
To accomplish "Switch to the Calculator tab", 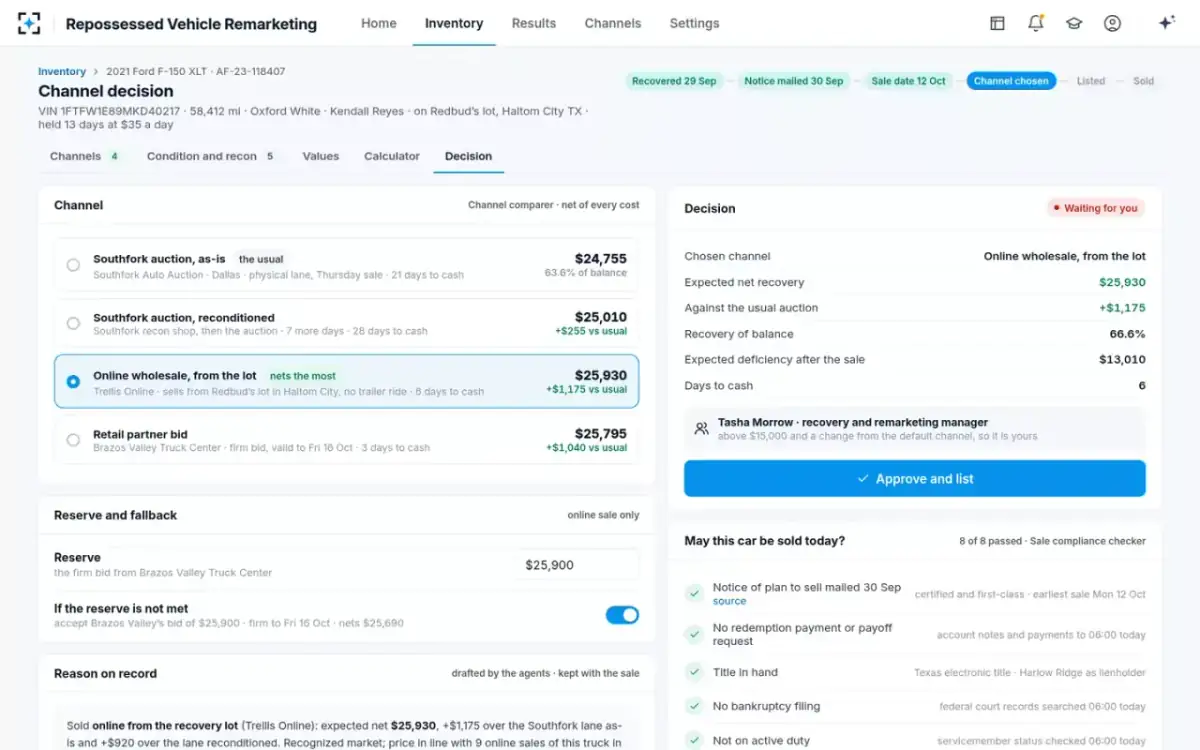I will point(392,156).
